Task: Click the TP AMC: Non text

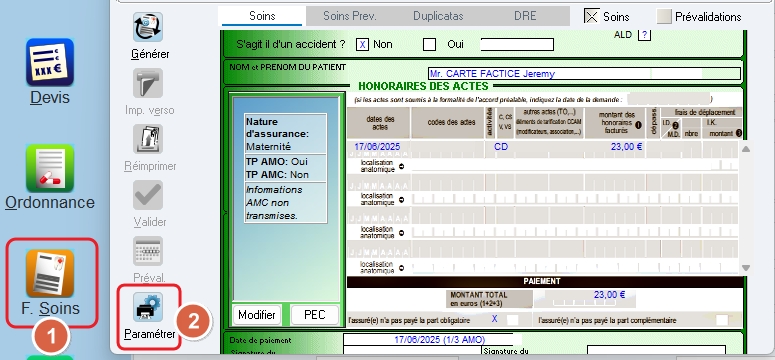Action: coord(277,175)
